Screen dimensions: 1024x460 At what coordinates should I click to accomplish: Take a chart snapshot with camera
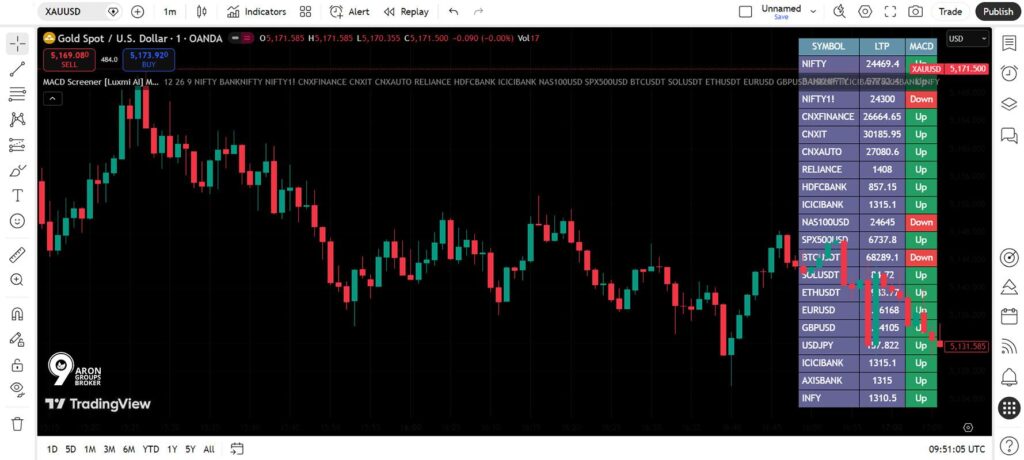pos(916,11)
